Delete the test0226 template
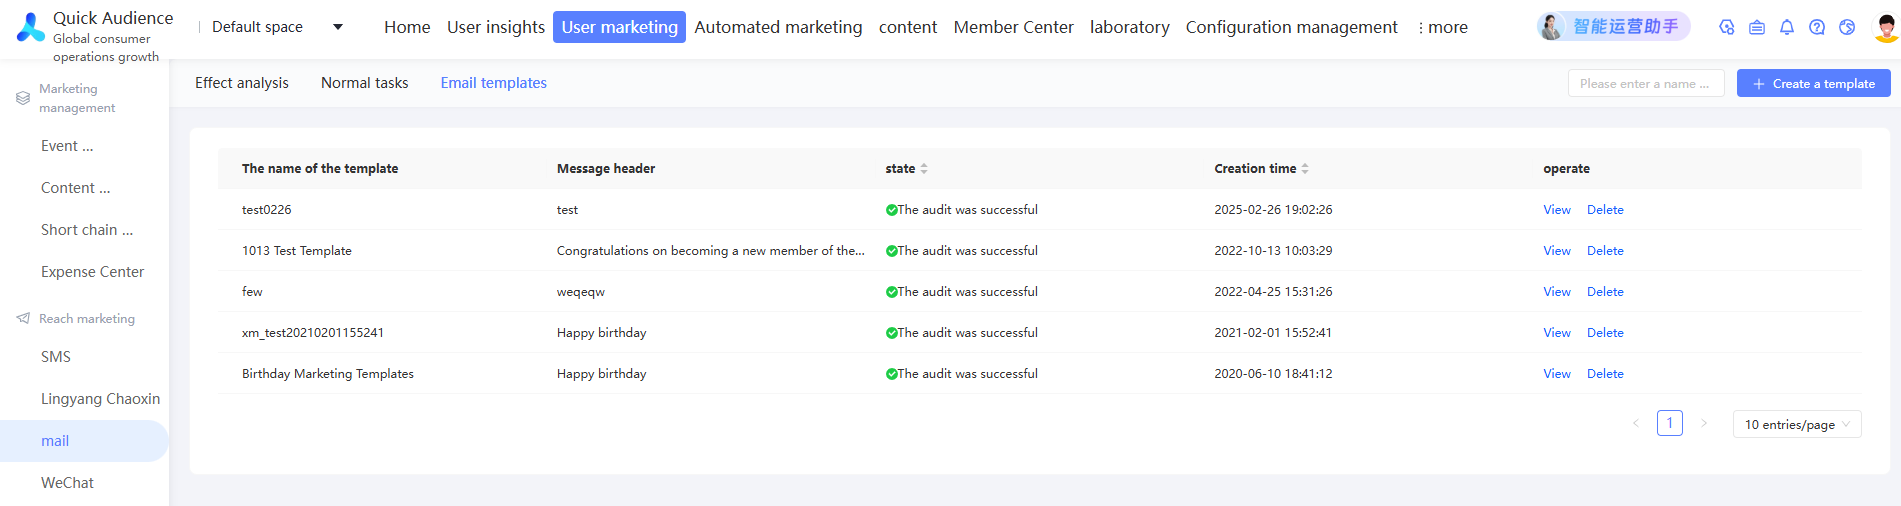The image size is (1901, 506). click(1605, 210)
